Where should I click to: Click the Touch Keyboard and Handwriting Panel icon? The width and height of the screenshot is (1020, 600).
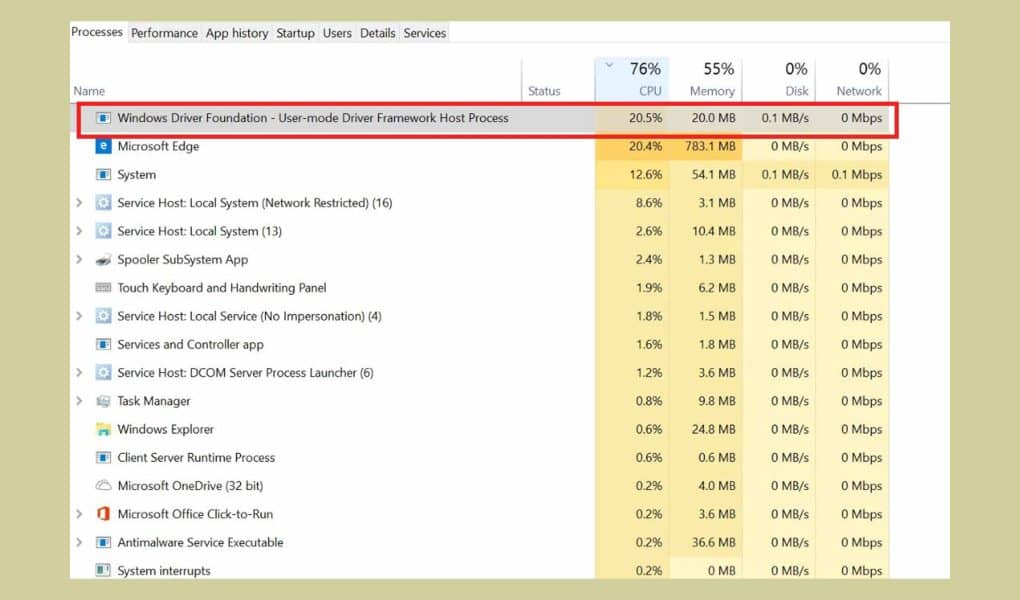tap(102, 287)
